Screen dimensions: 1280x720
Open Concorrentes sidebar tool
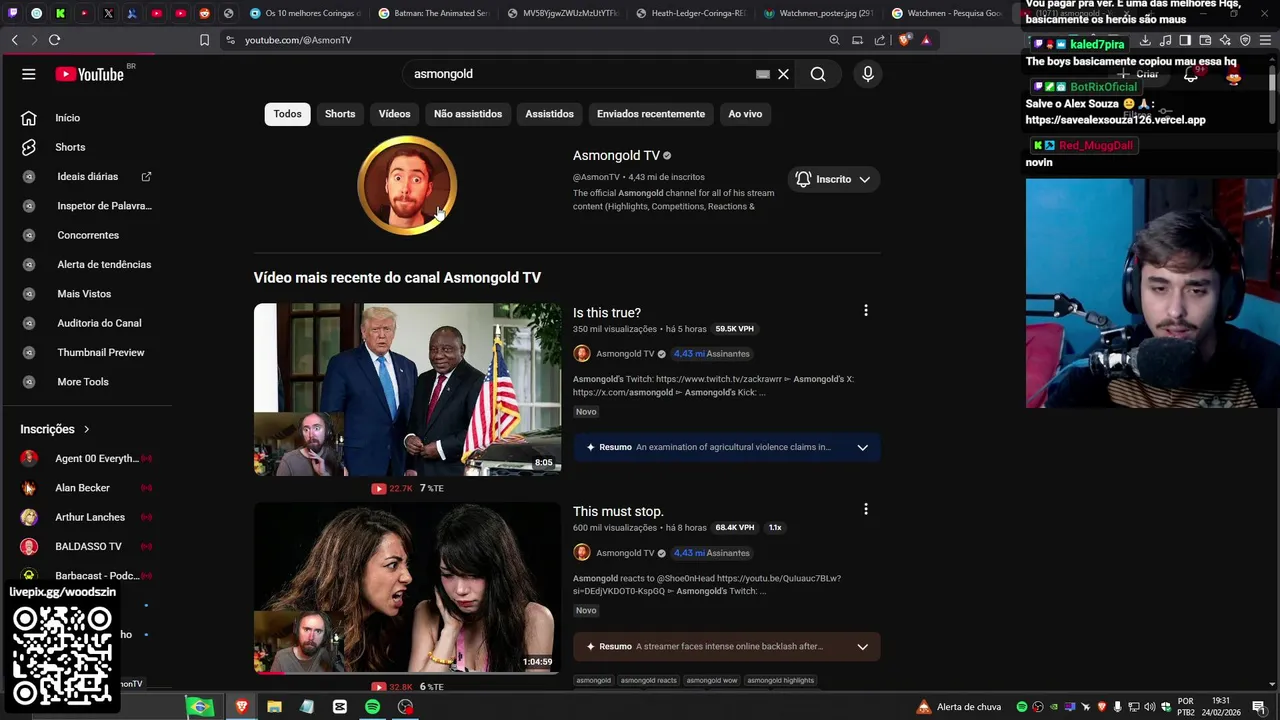(x=86, y=235)
